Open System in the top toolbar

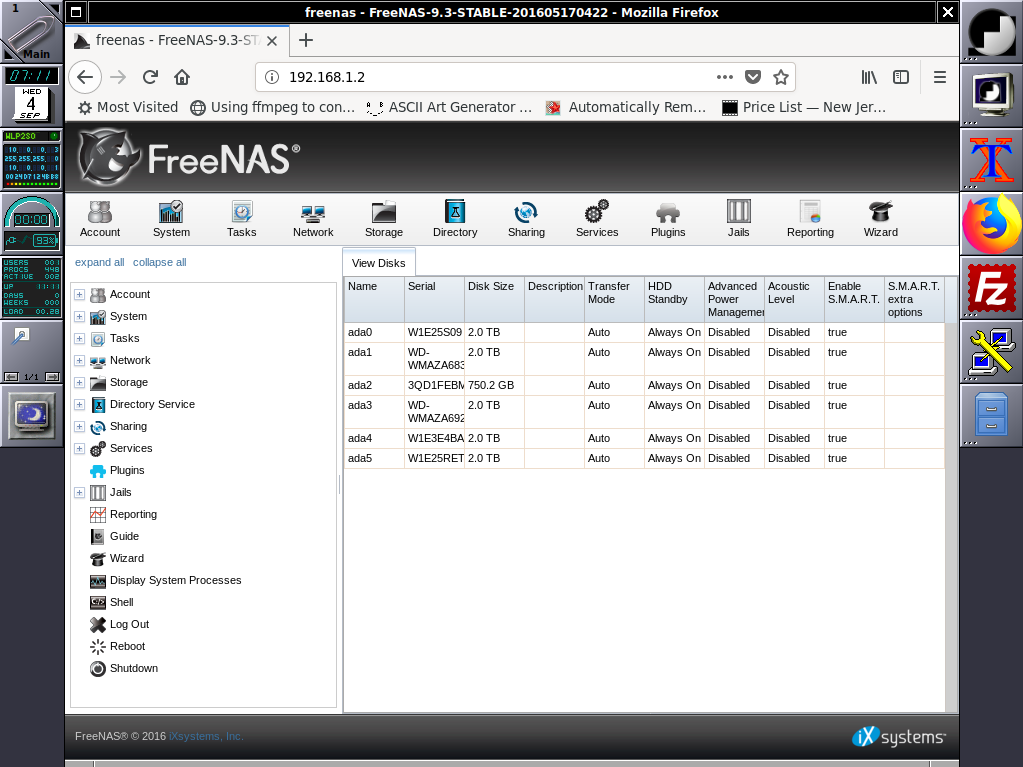[171, 219]
